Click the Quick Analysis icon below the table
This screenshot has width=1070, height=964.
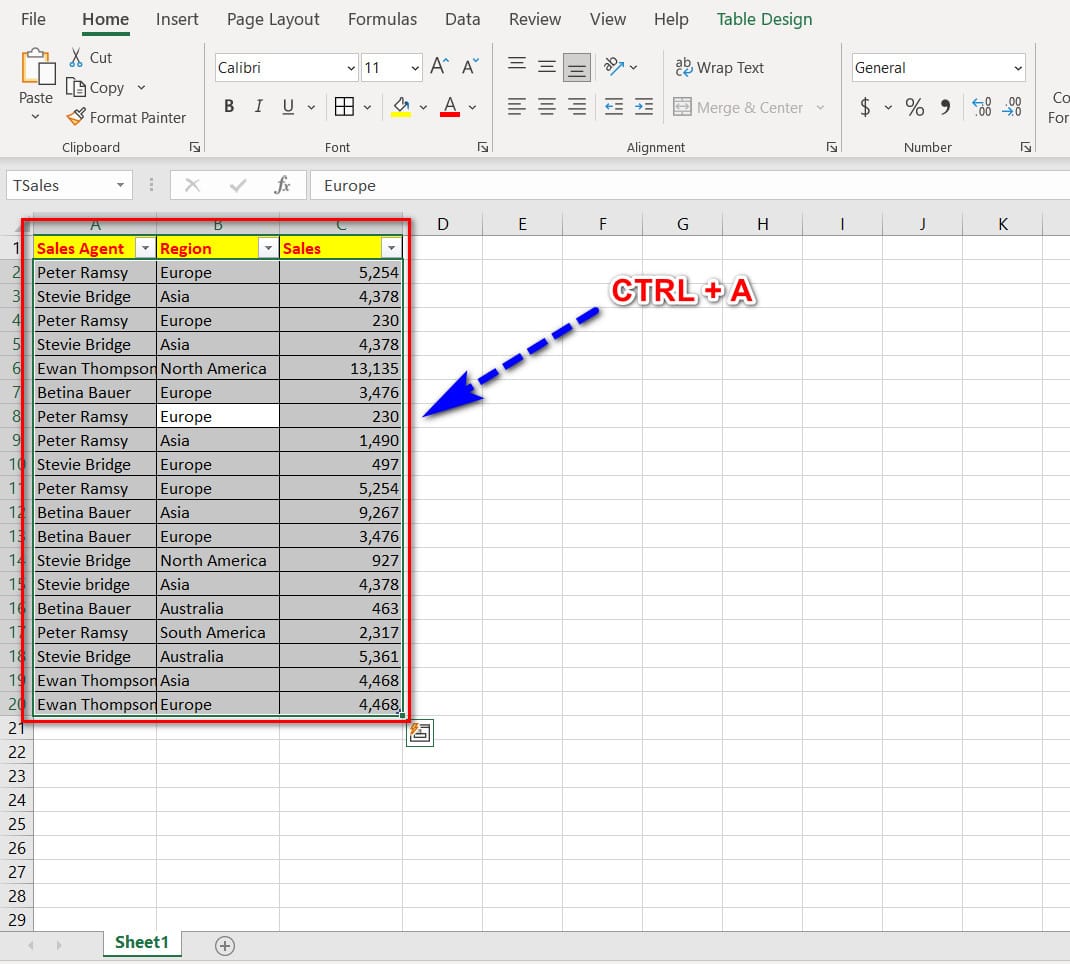[x=420, y=733]
